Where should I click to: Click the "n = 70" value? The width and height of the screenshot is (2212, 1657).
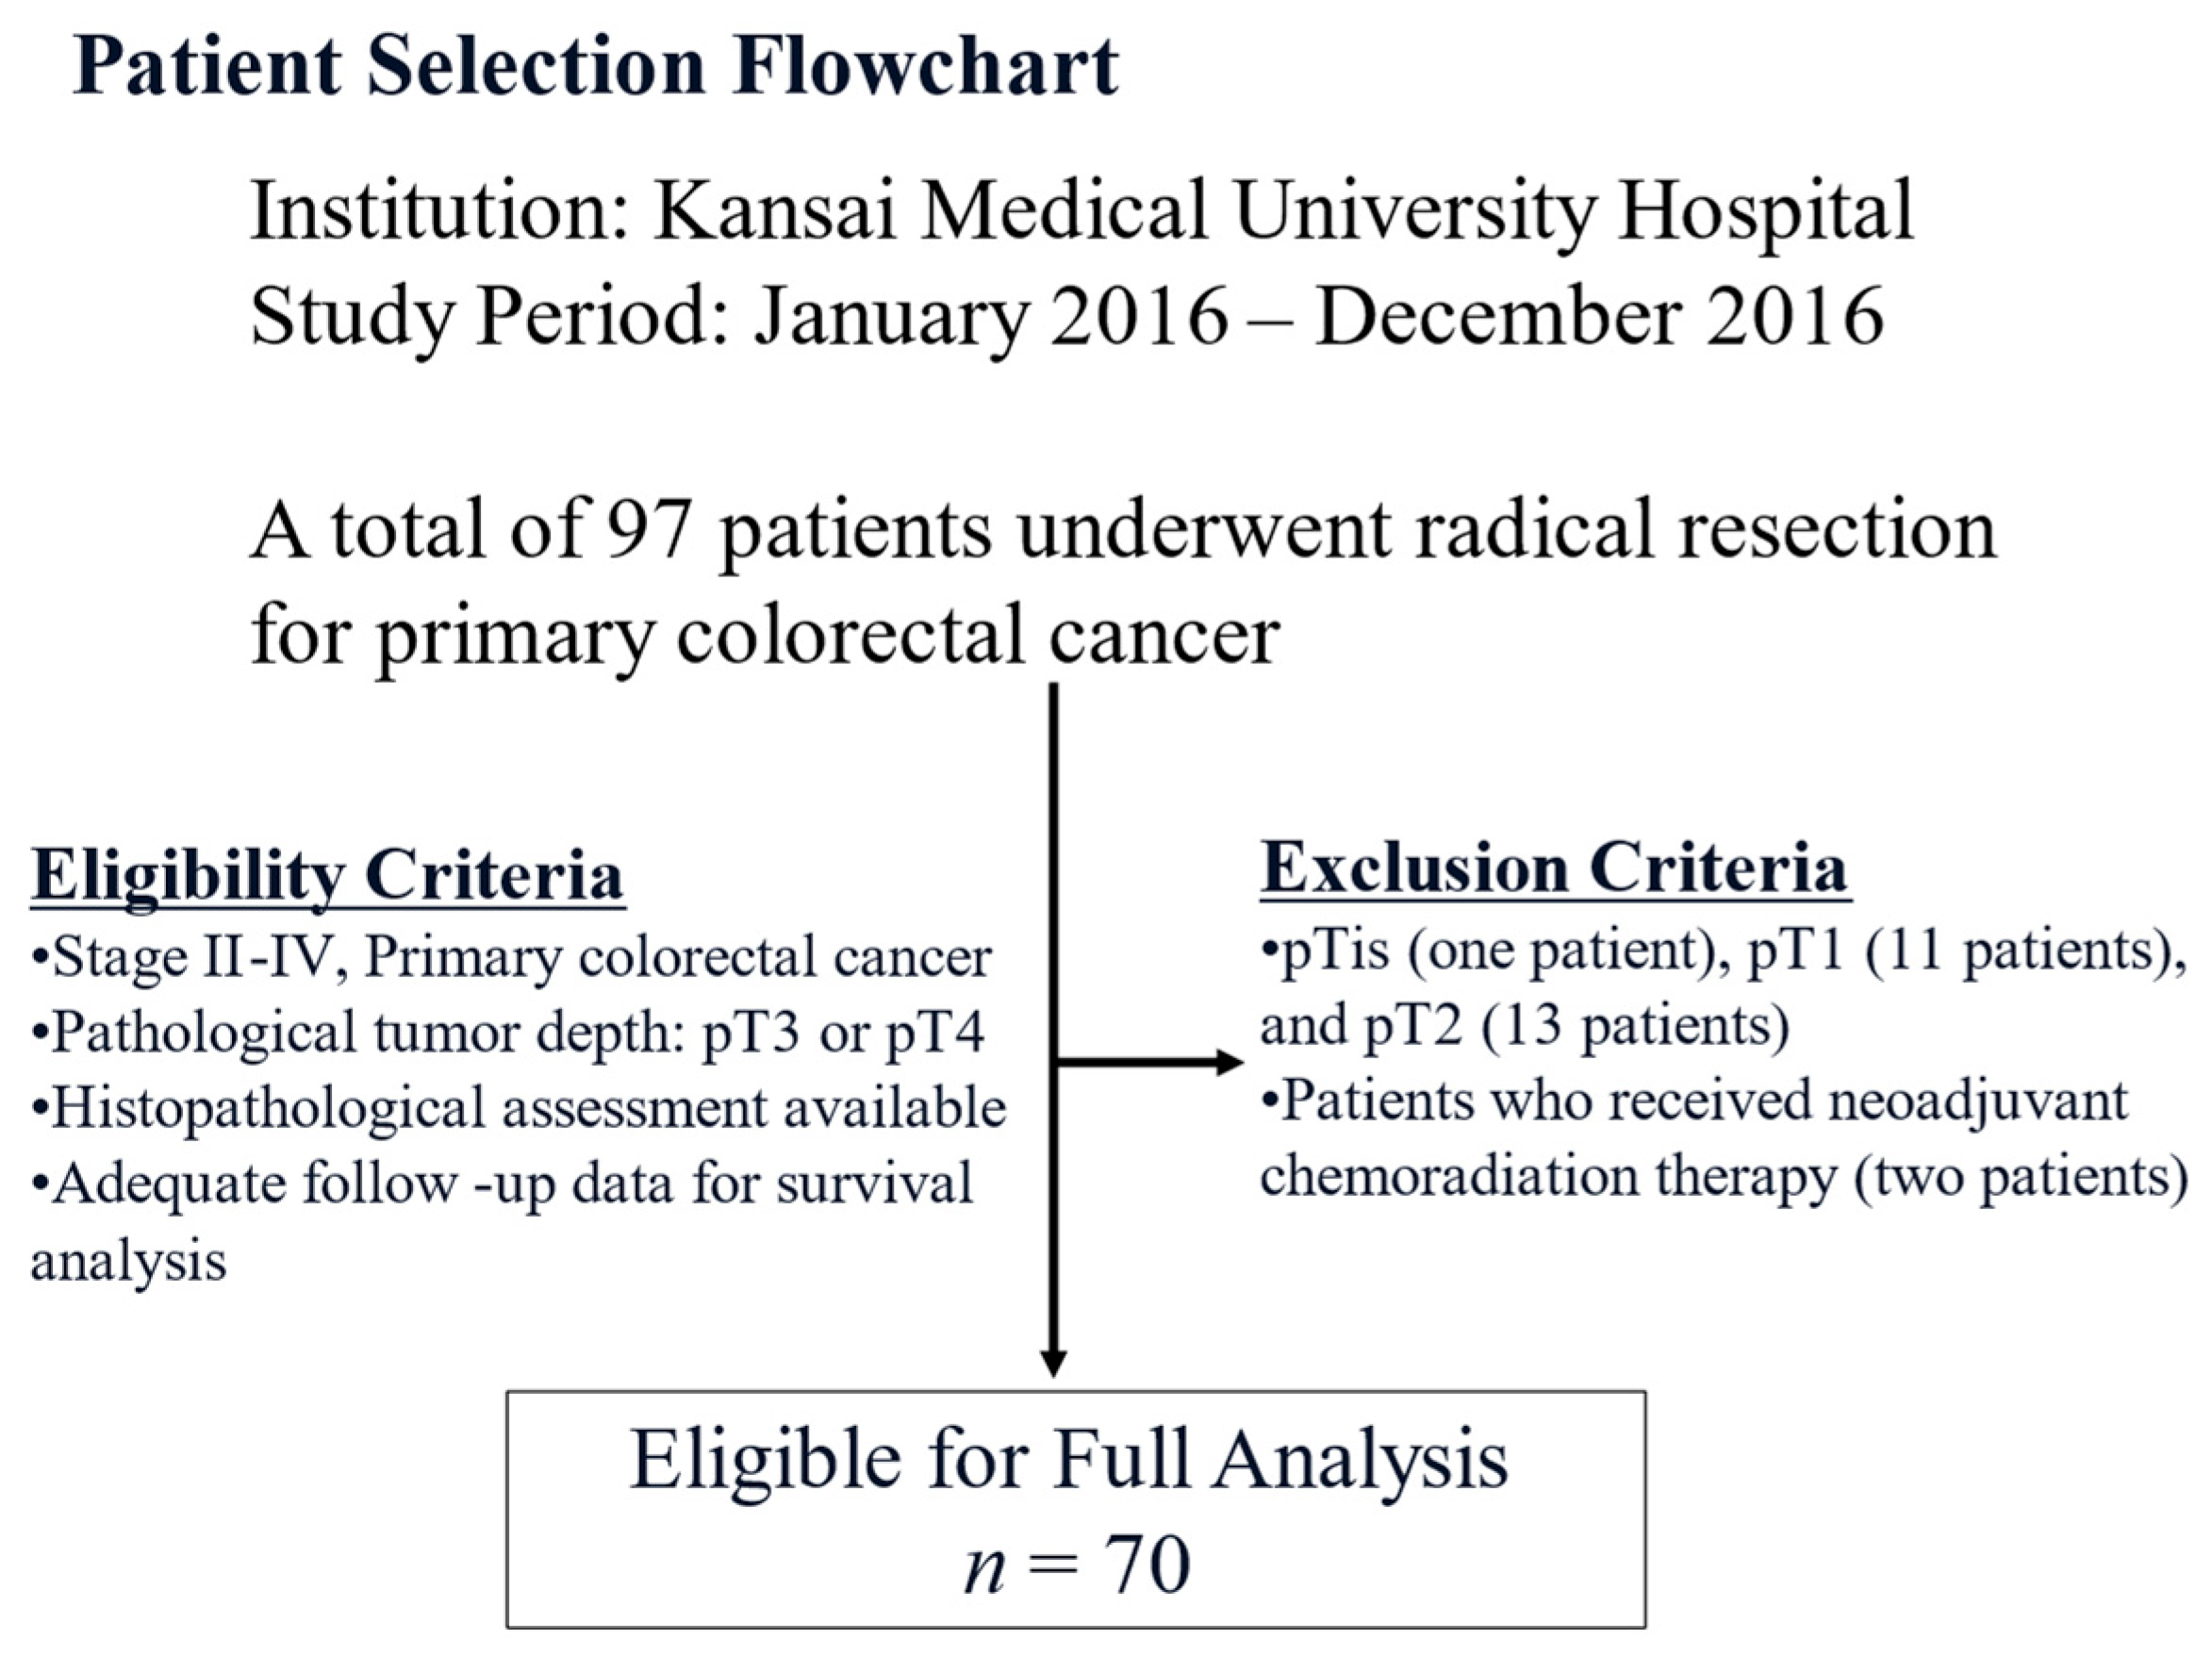pos(1076,1565)
